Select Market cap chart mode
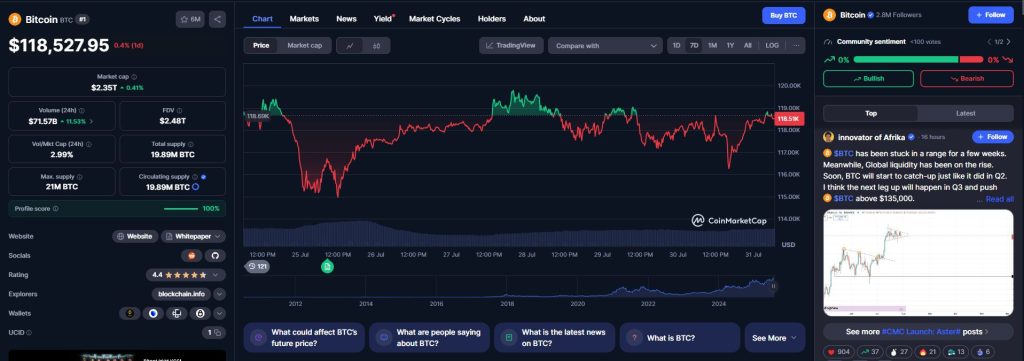This screenshot has width=1024, height=361. (304, 46)
